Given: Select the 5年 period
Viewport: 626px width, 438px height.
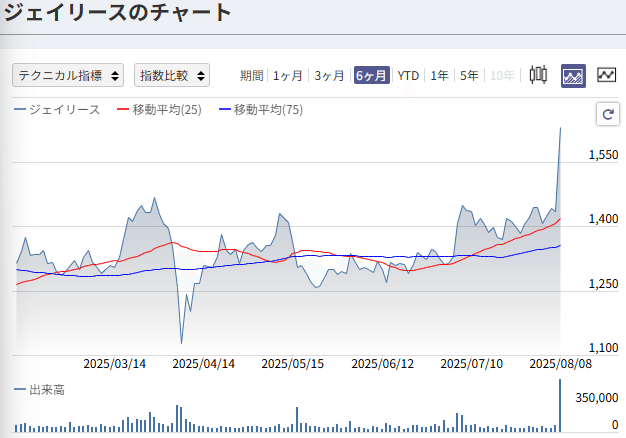Looking at the screenshot, I should pyautogui.click(x=469, y=75).
